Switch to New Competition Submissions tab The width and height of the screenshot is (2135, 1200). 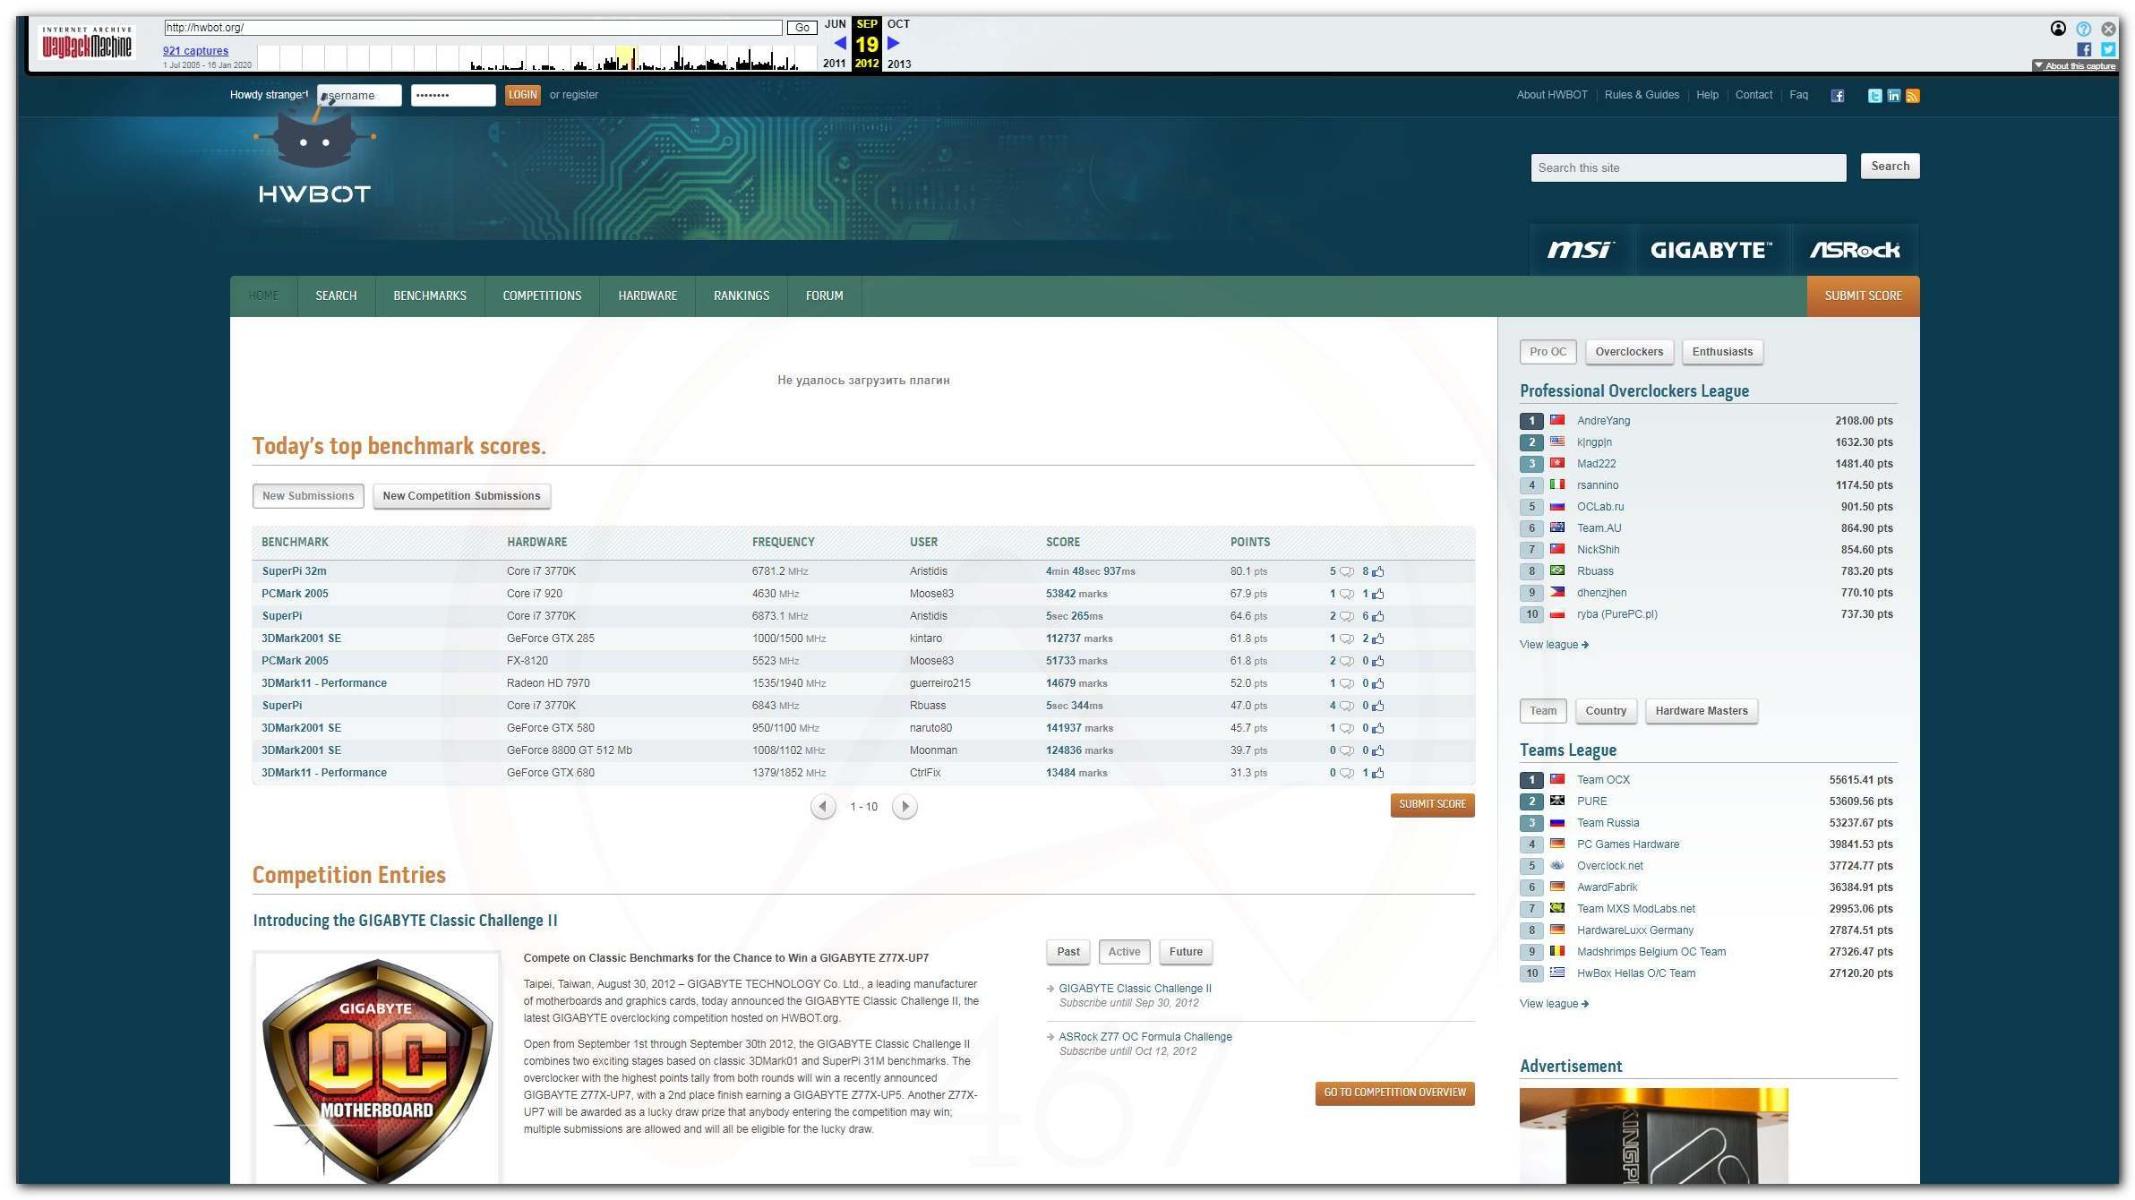coord(461,496)
